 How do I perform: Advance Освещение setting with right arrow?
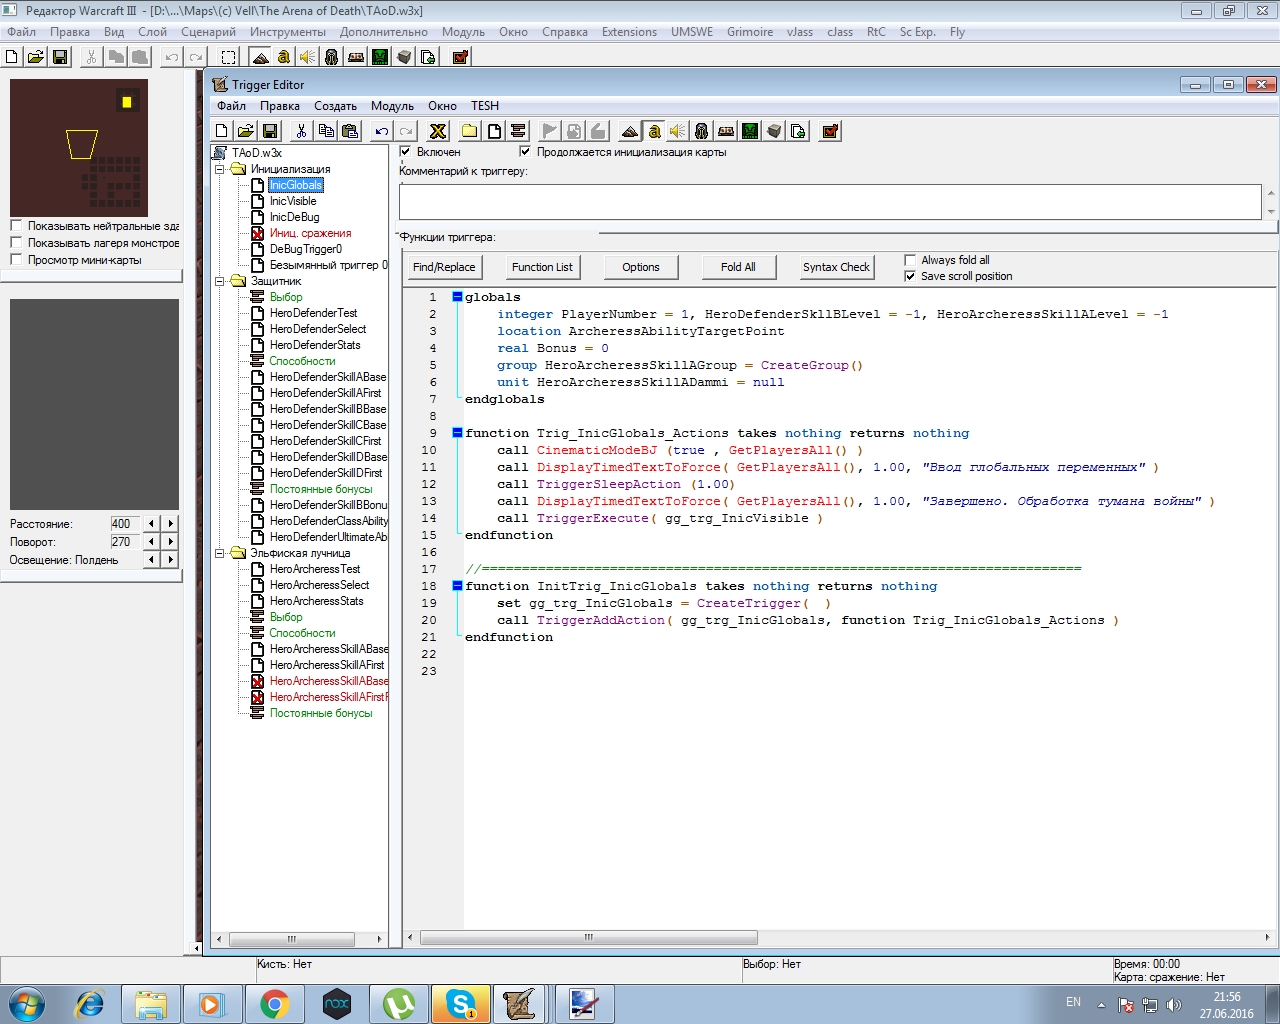coord(171,560)
